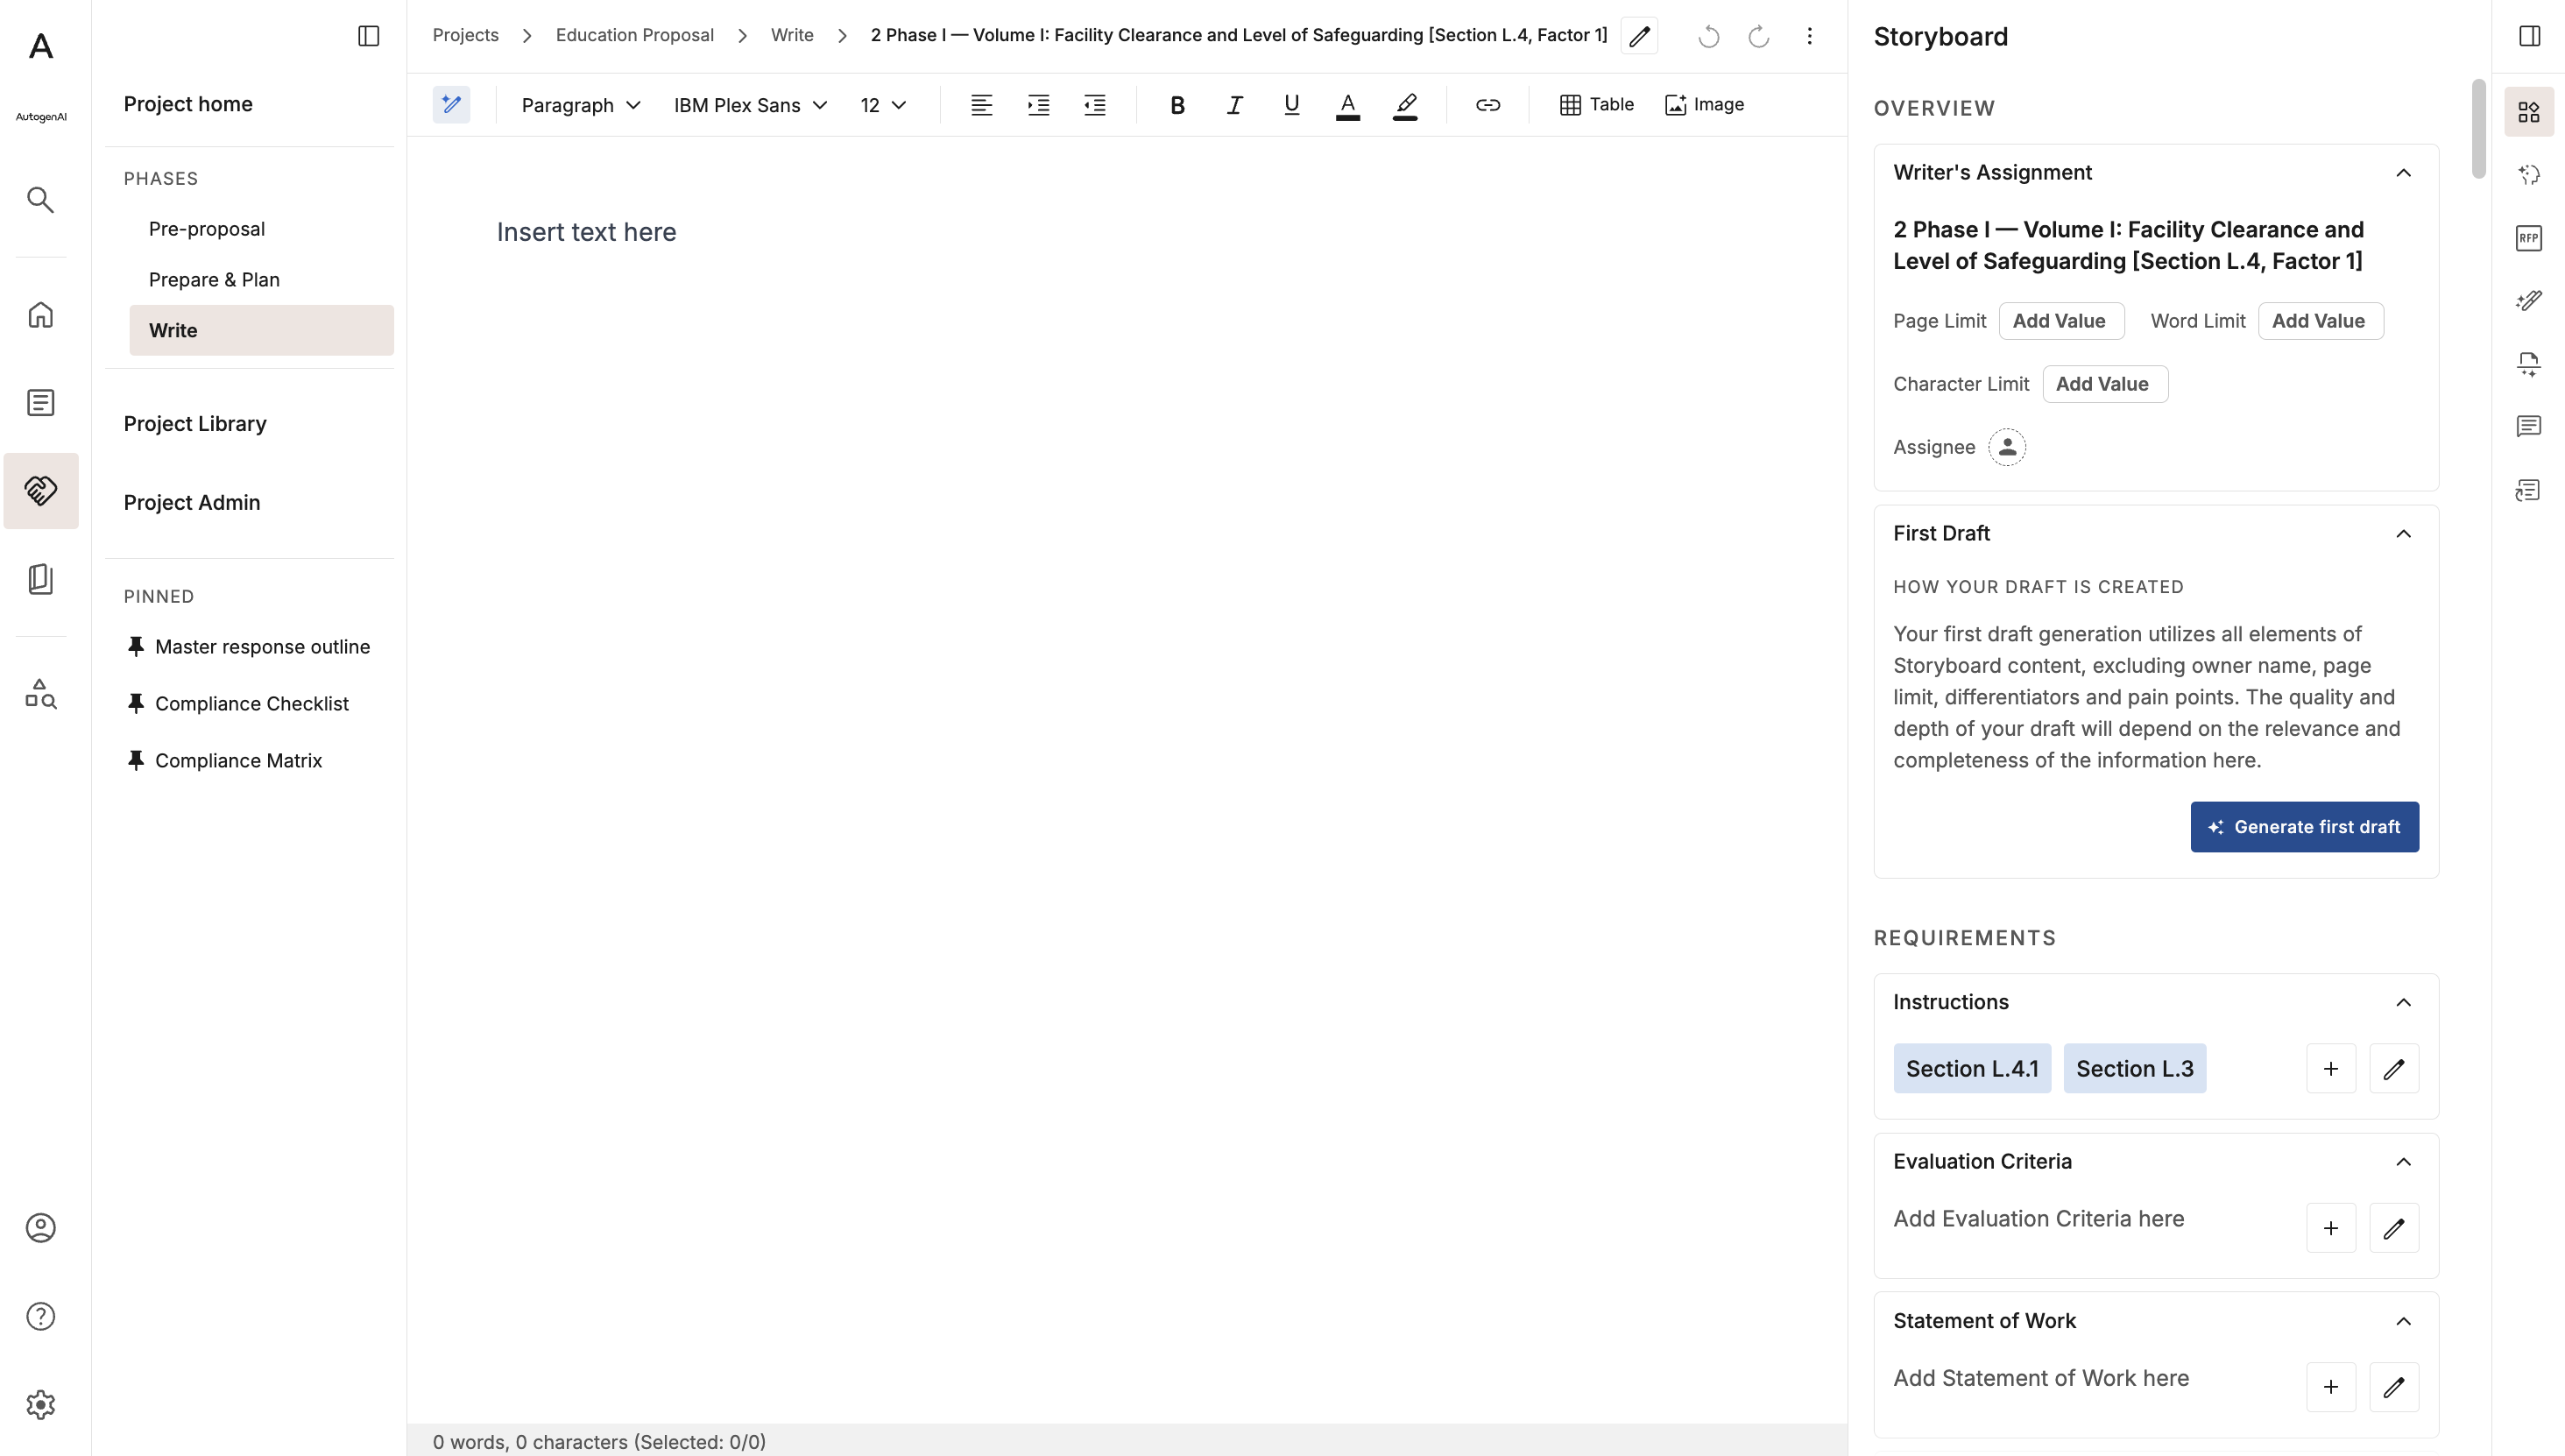Toggle bold formatting

coord(1177,105)
